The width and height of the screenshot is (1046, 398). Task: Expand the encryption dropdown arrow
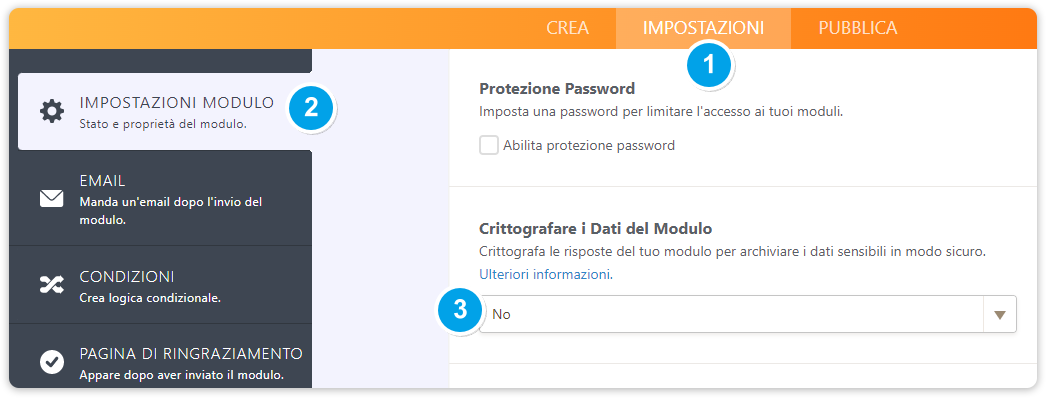point(999,315)
